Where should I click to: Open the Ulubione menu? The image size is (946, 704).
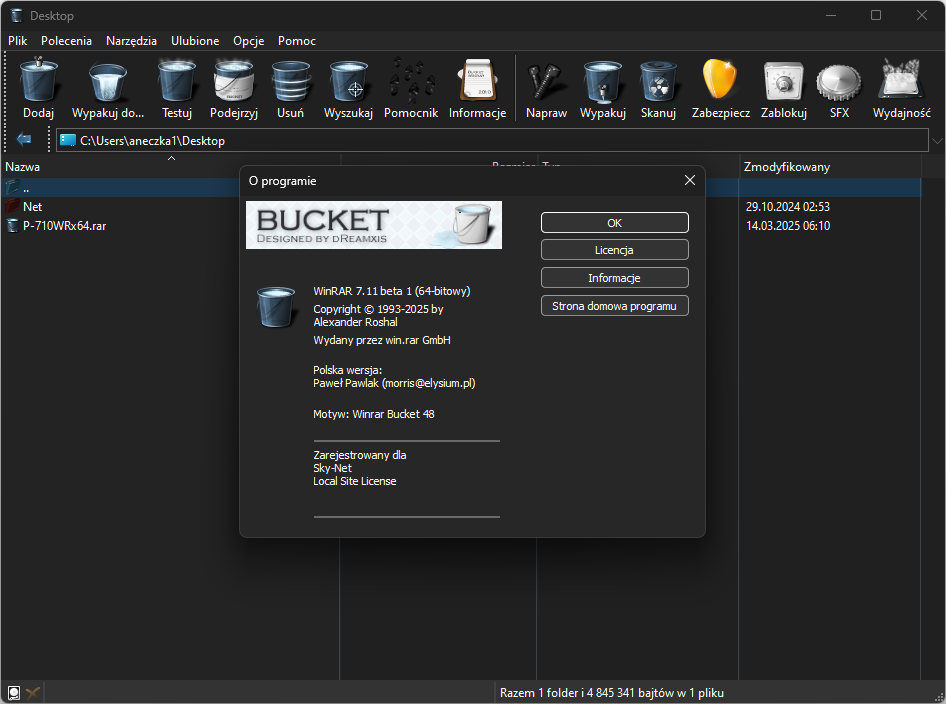(x=195, y=40)
